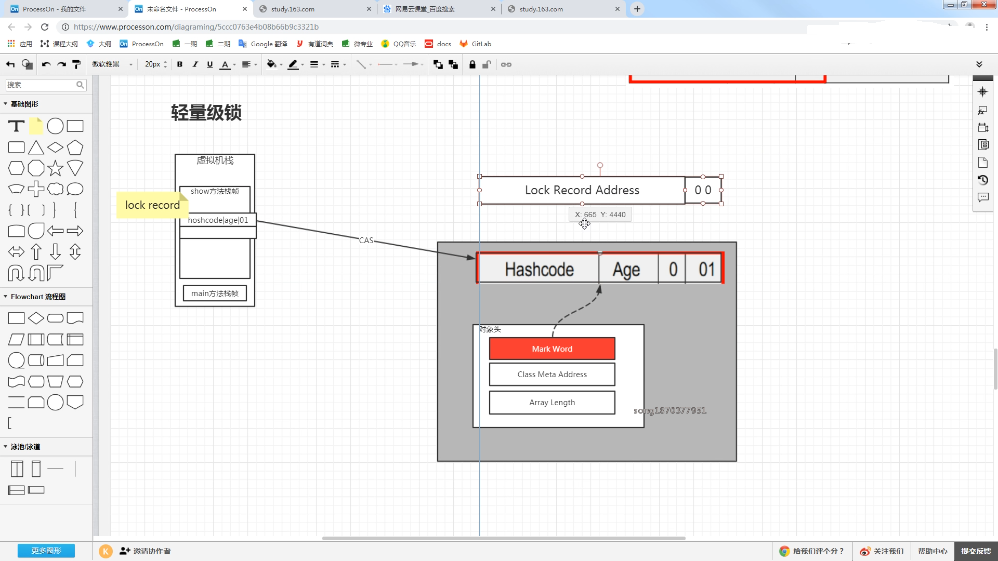Toggle italic text formatting

click(x=195, y=64)
